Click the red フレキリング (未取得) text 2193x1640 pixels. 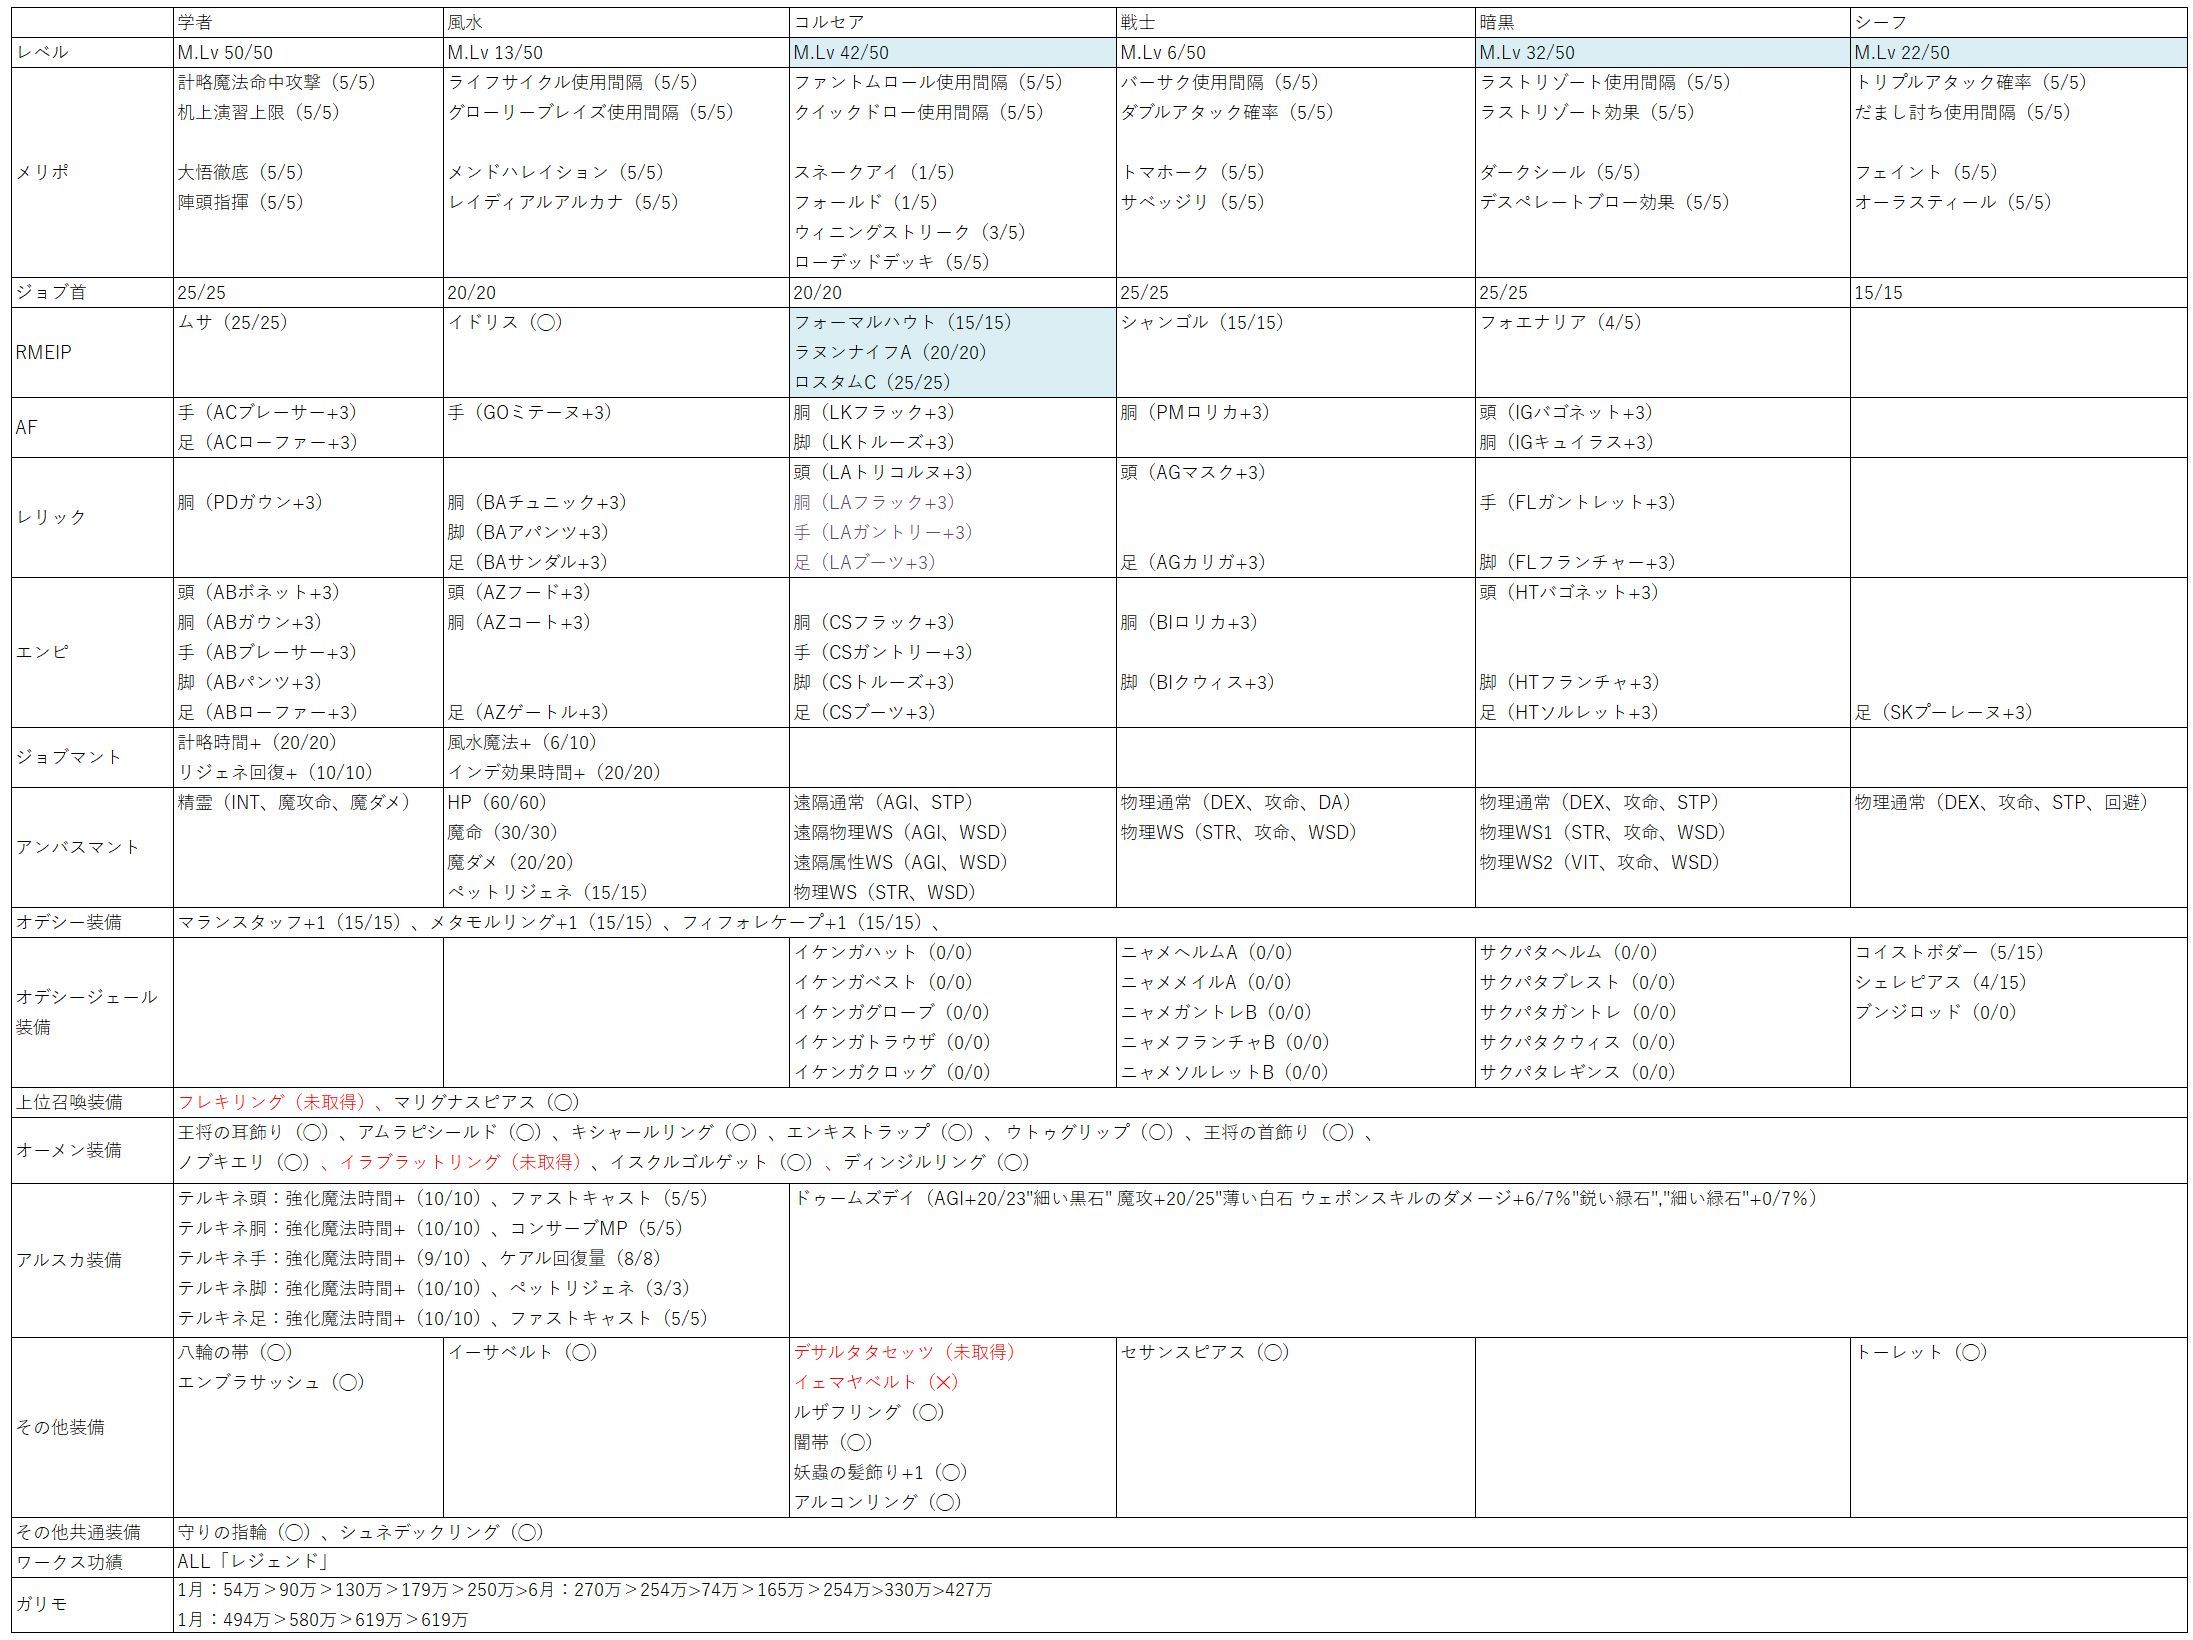pos(272,1102)
